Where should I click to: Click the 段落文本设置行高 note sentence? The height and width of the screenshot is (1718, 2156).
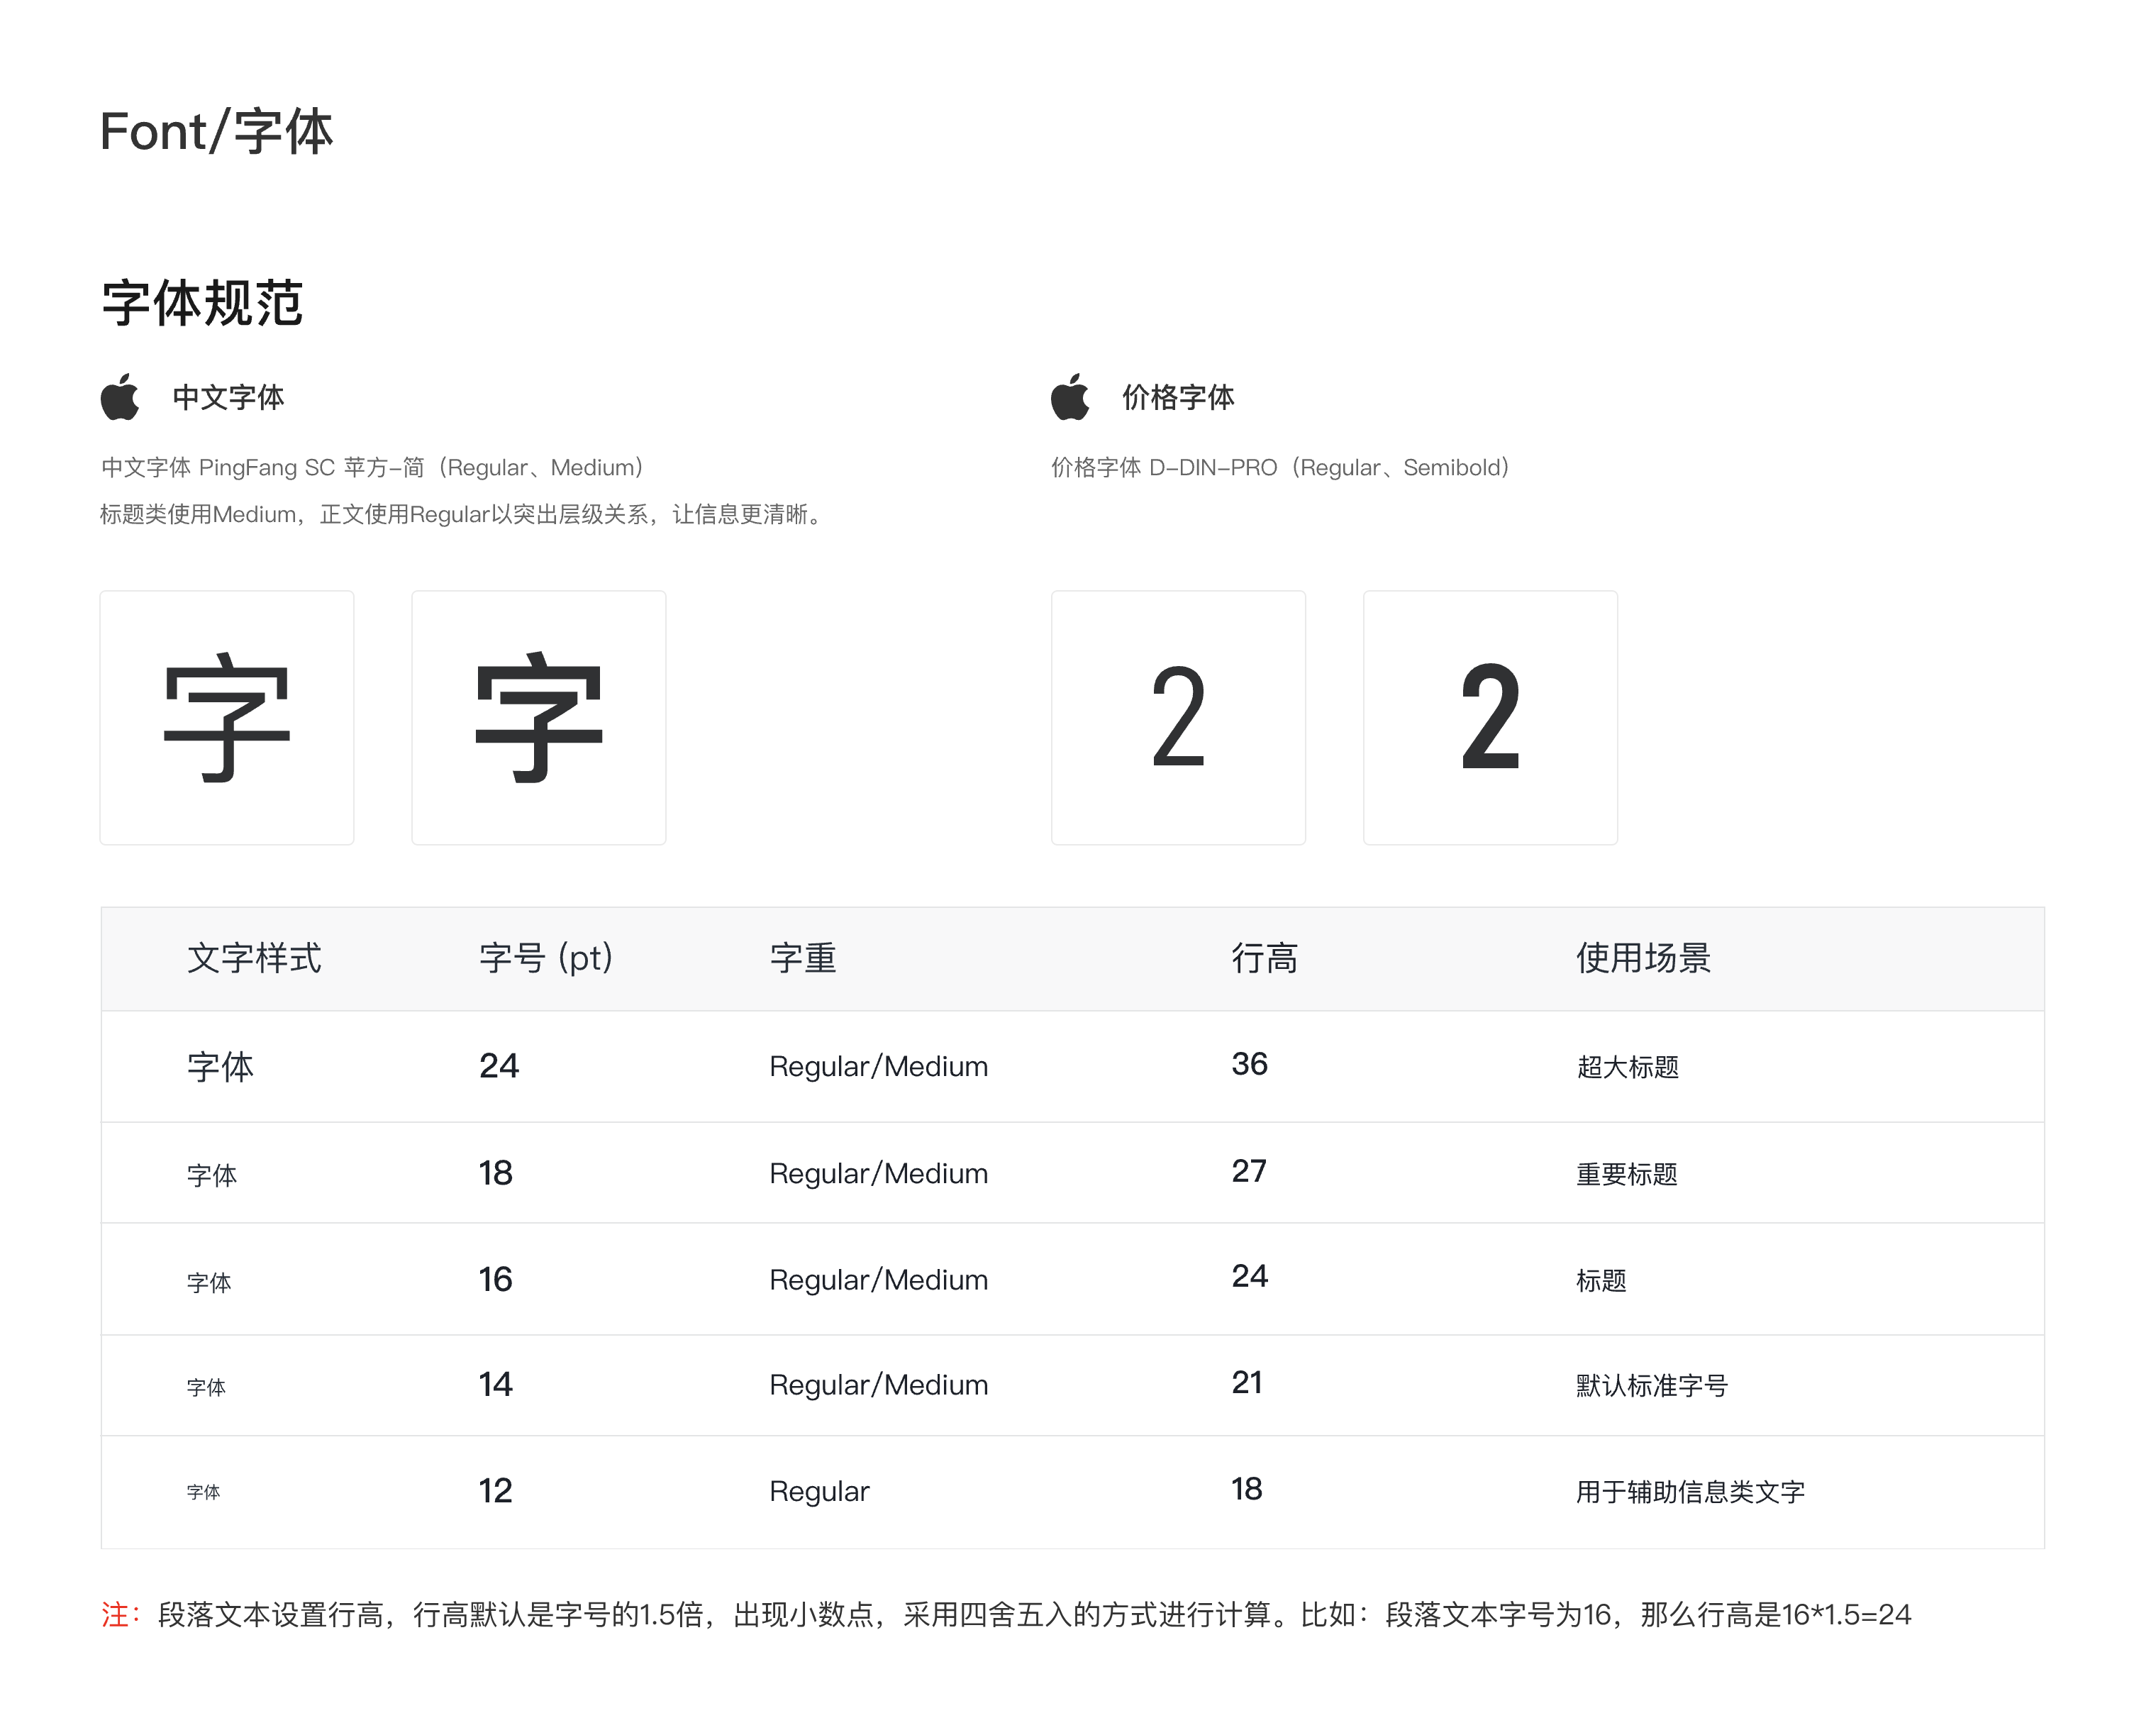click(x=1035, y=1614)
